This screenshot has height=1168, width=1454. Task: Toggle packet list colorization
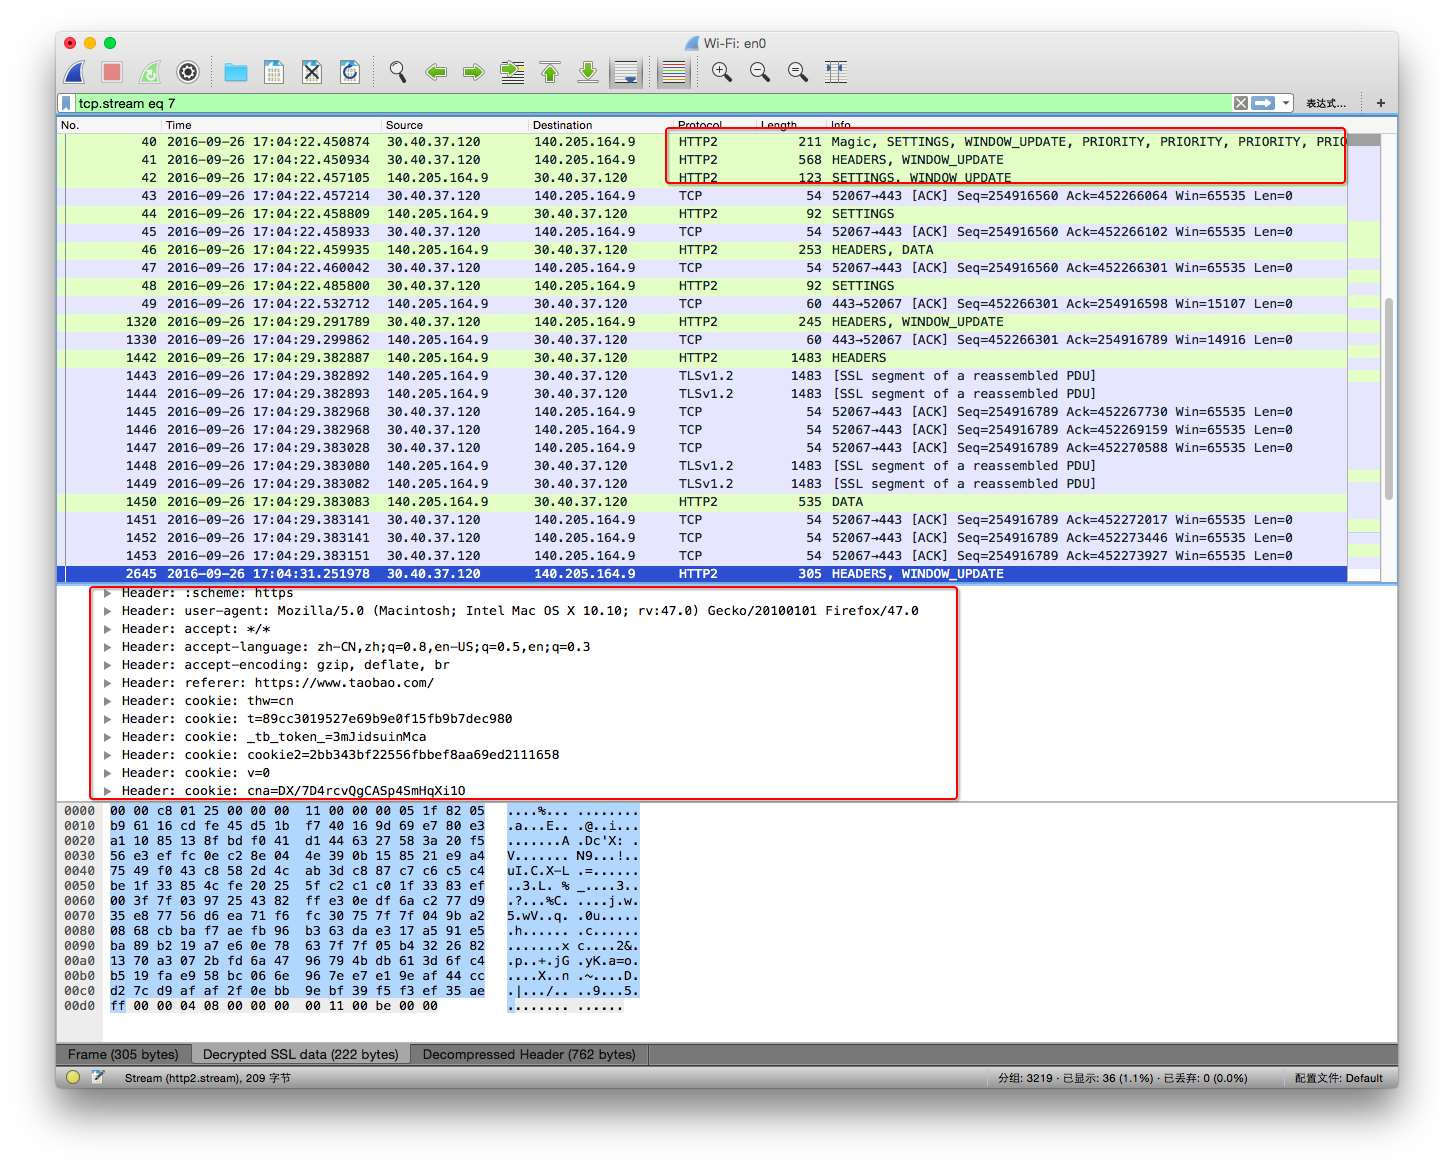coord(674,72)
